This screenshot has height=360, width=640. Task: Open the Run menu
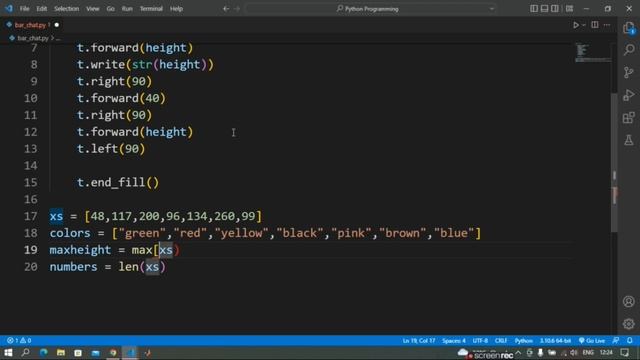(127, 9)
